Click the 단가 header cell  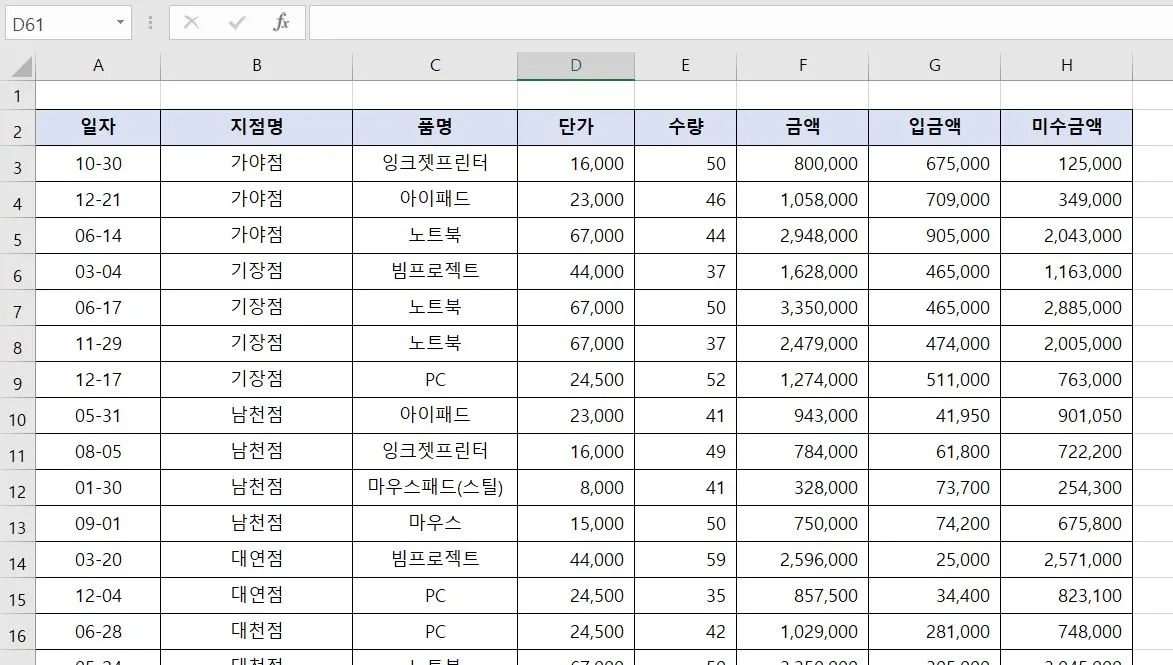coord(576,128)
